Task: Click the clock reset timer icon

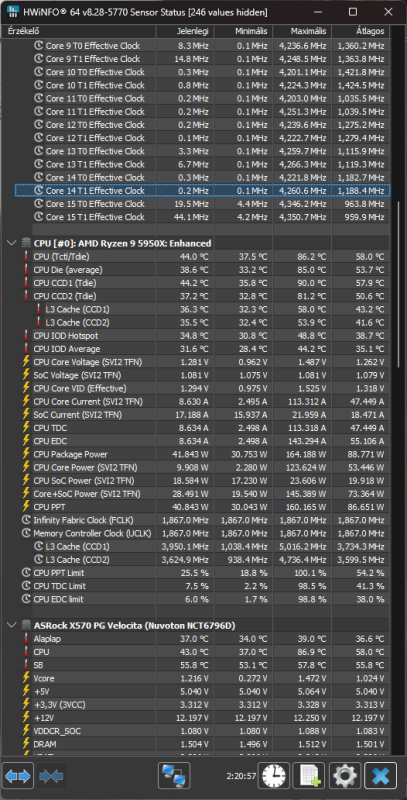Action: tap(274, 776)
